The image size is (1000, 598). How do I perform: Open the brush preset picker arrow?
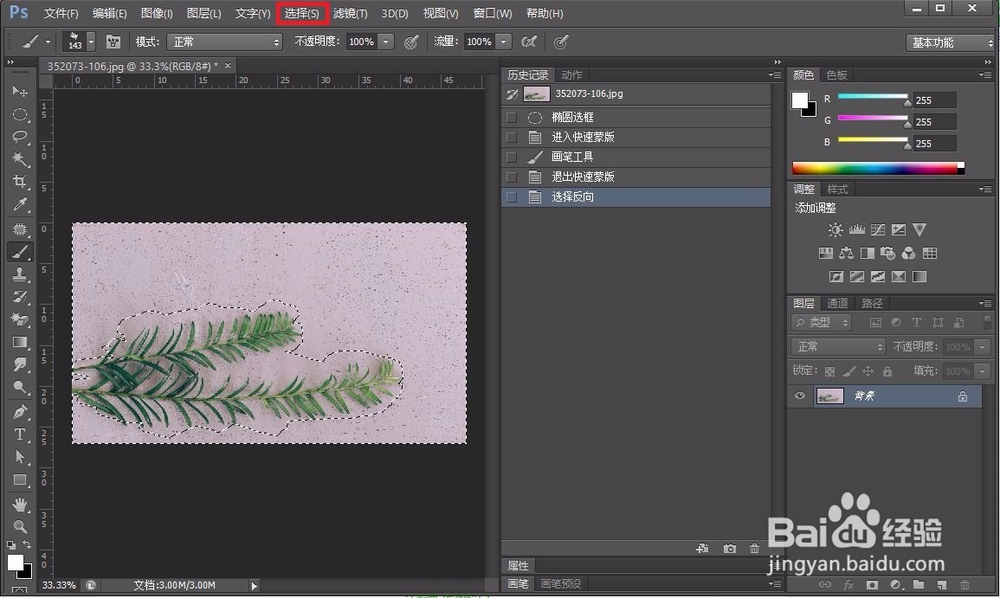coord(91,42)
